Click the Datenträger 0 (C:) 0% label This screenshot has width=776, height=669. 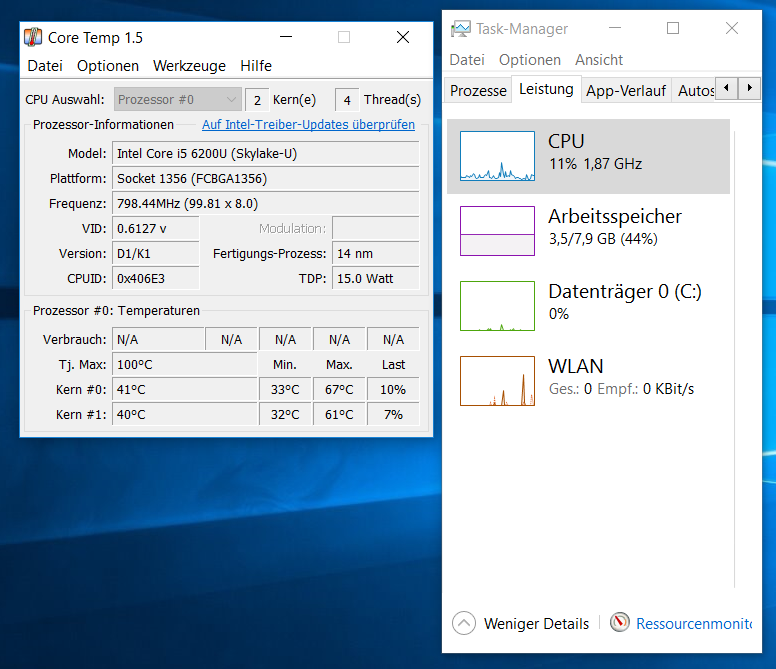(x=559, y=314)
